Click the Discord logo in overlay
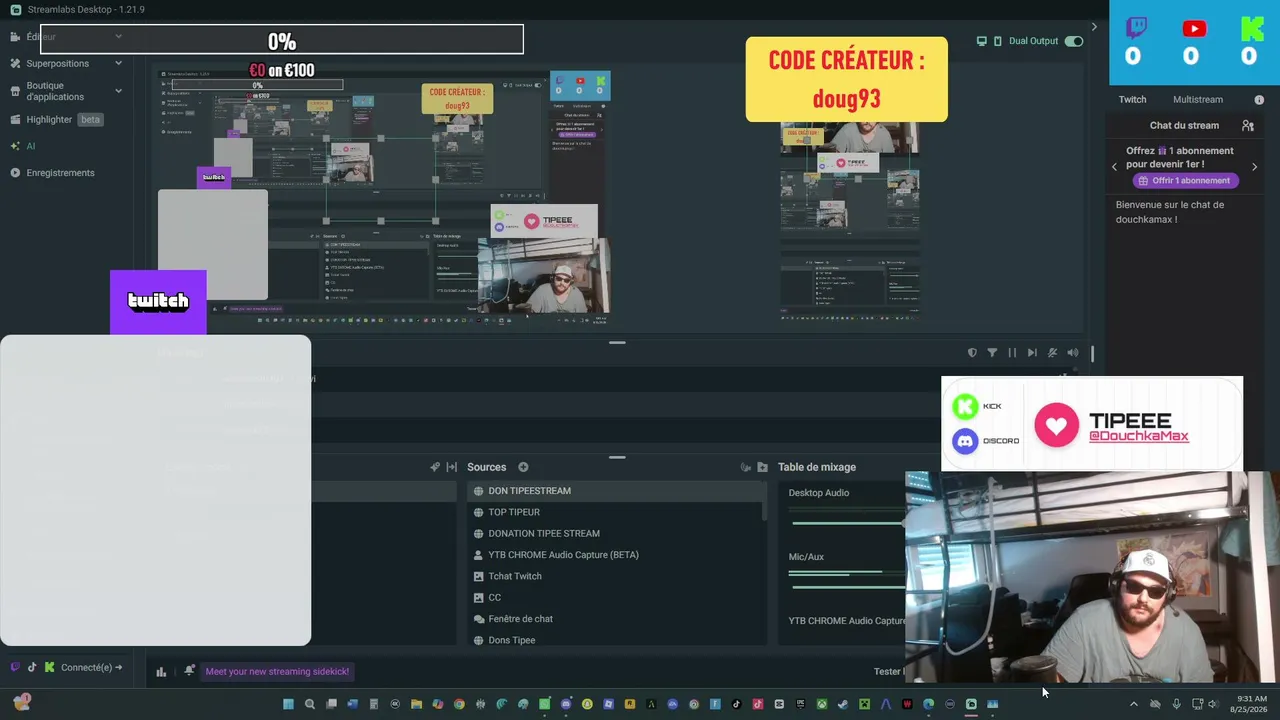Image resolution: width=1280 pixels, height=720 pixels. (965, 441)
